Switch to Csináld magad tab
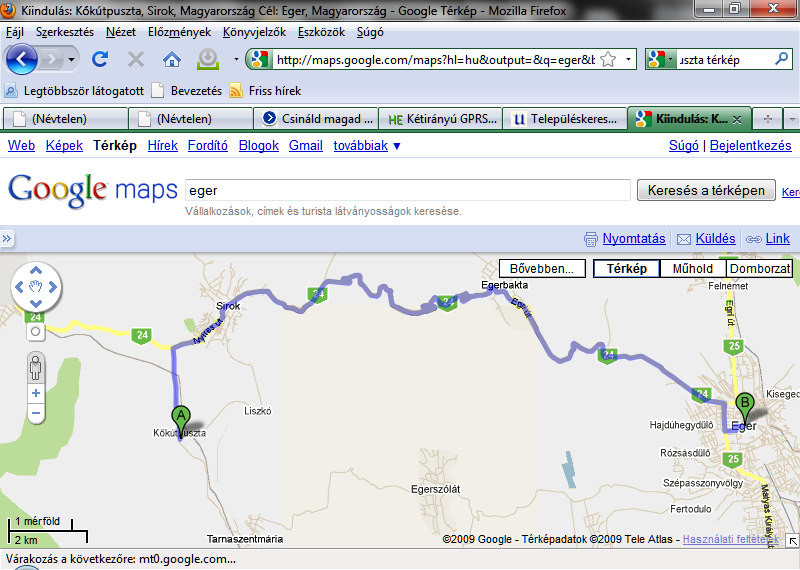Viewport: 800px width, 570px height. [316, 119]
